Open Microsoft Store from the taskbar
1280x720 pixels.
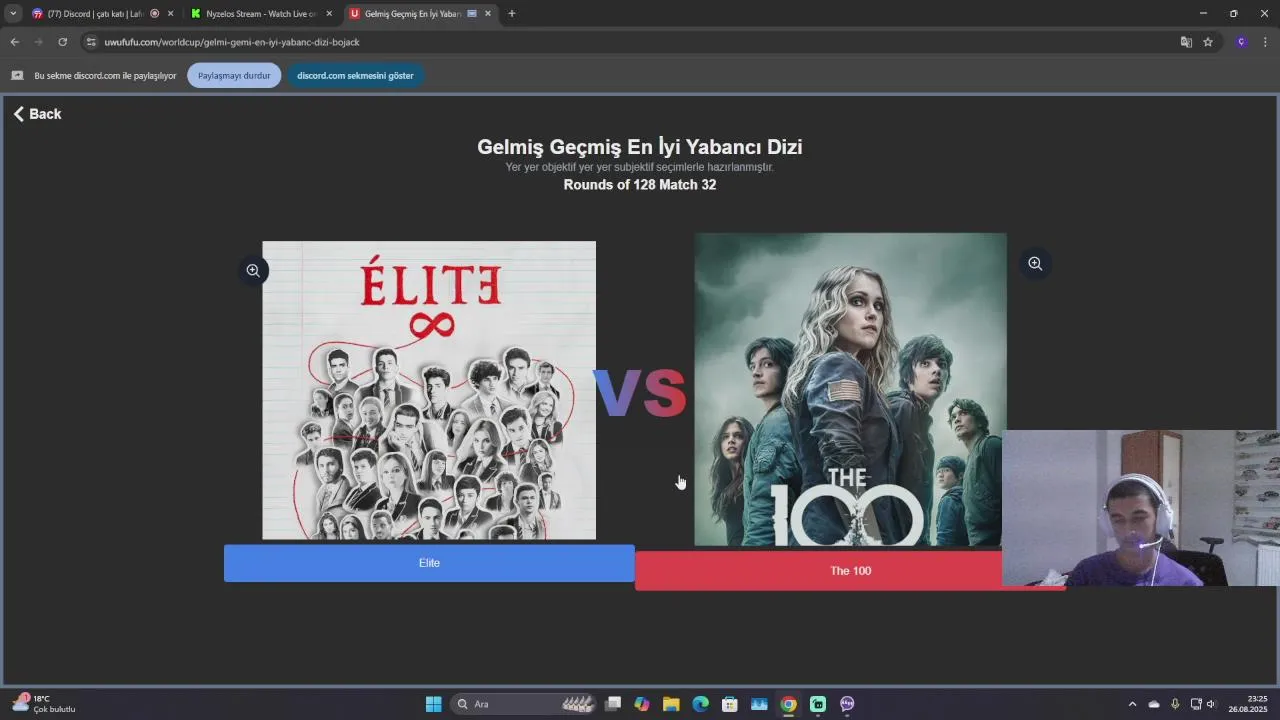[730, 704]
